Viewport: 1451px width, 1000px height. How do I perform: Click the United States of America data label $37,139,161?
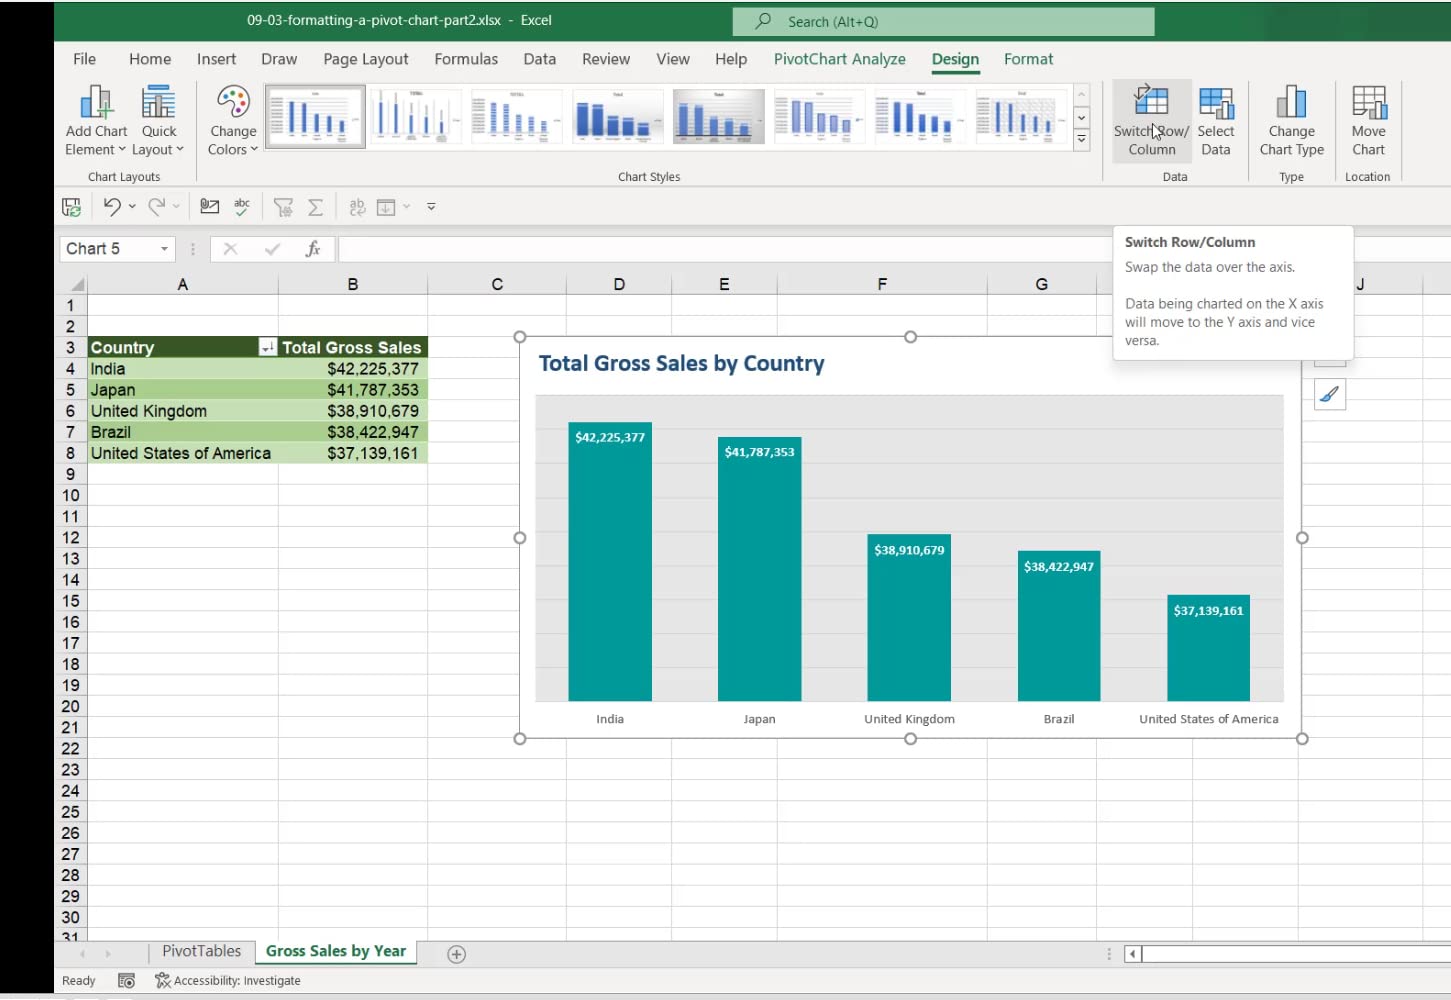pyautogui.click(x=1208, y=611)
